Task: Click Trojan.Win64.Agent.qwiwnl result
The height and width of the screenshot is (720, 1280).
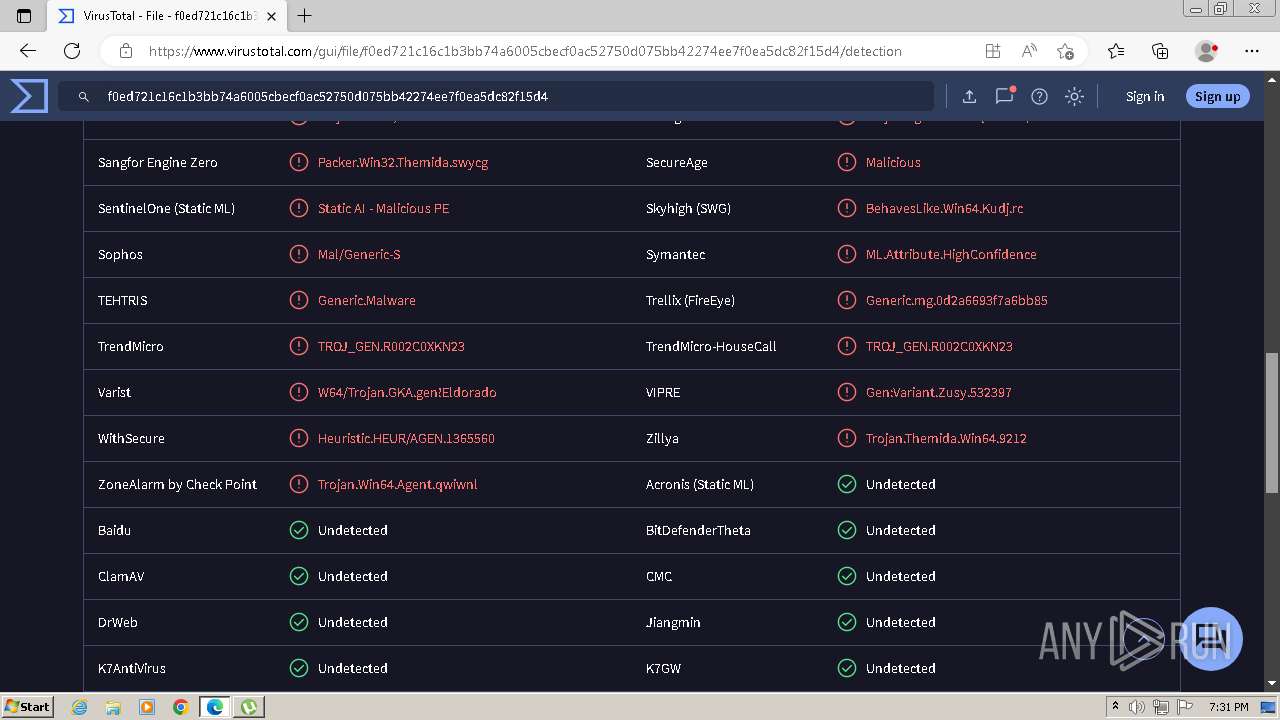Action: tap(398, 484)
